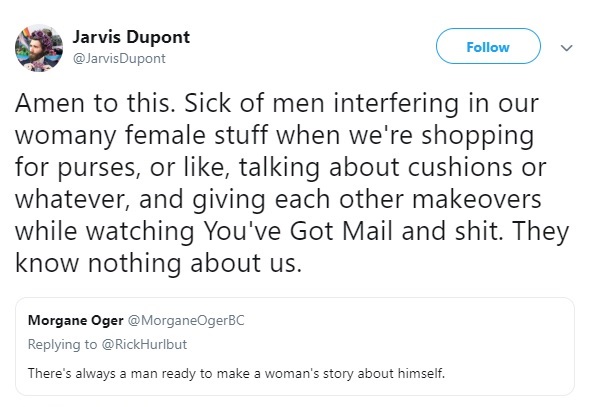Click the phrase 'giving each other makeovers'
Screen dimensions: 608x407
click(367, 200)
